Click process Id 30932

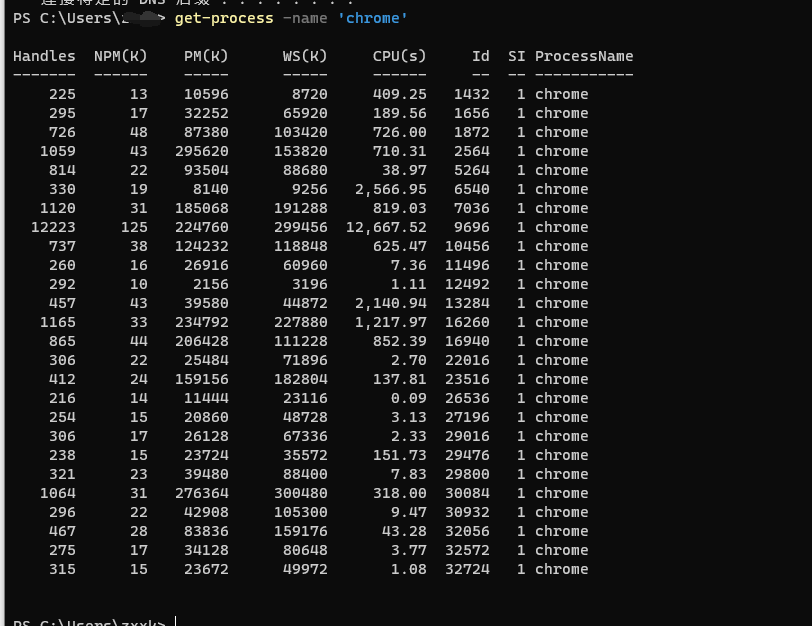point(467,512)
